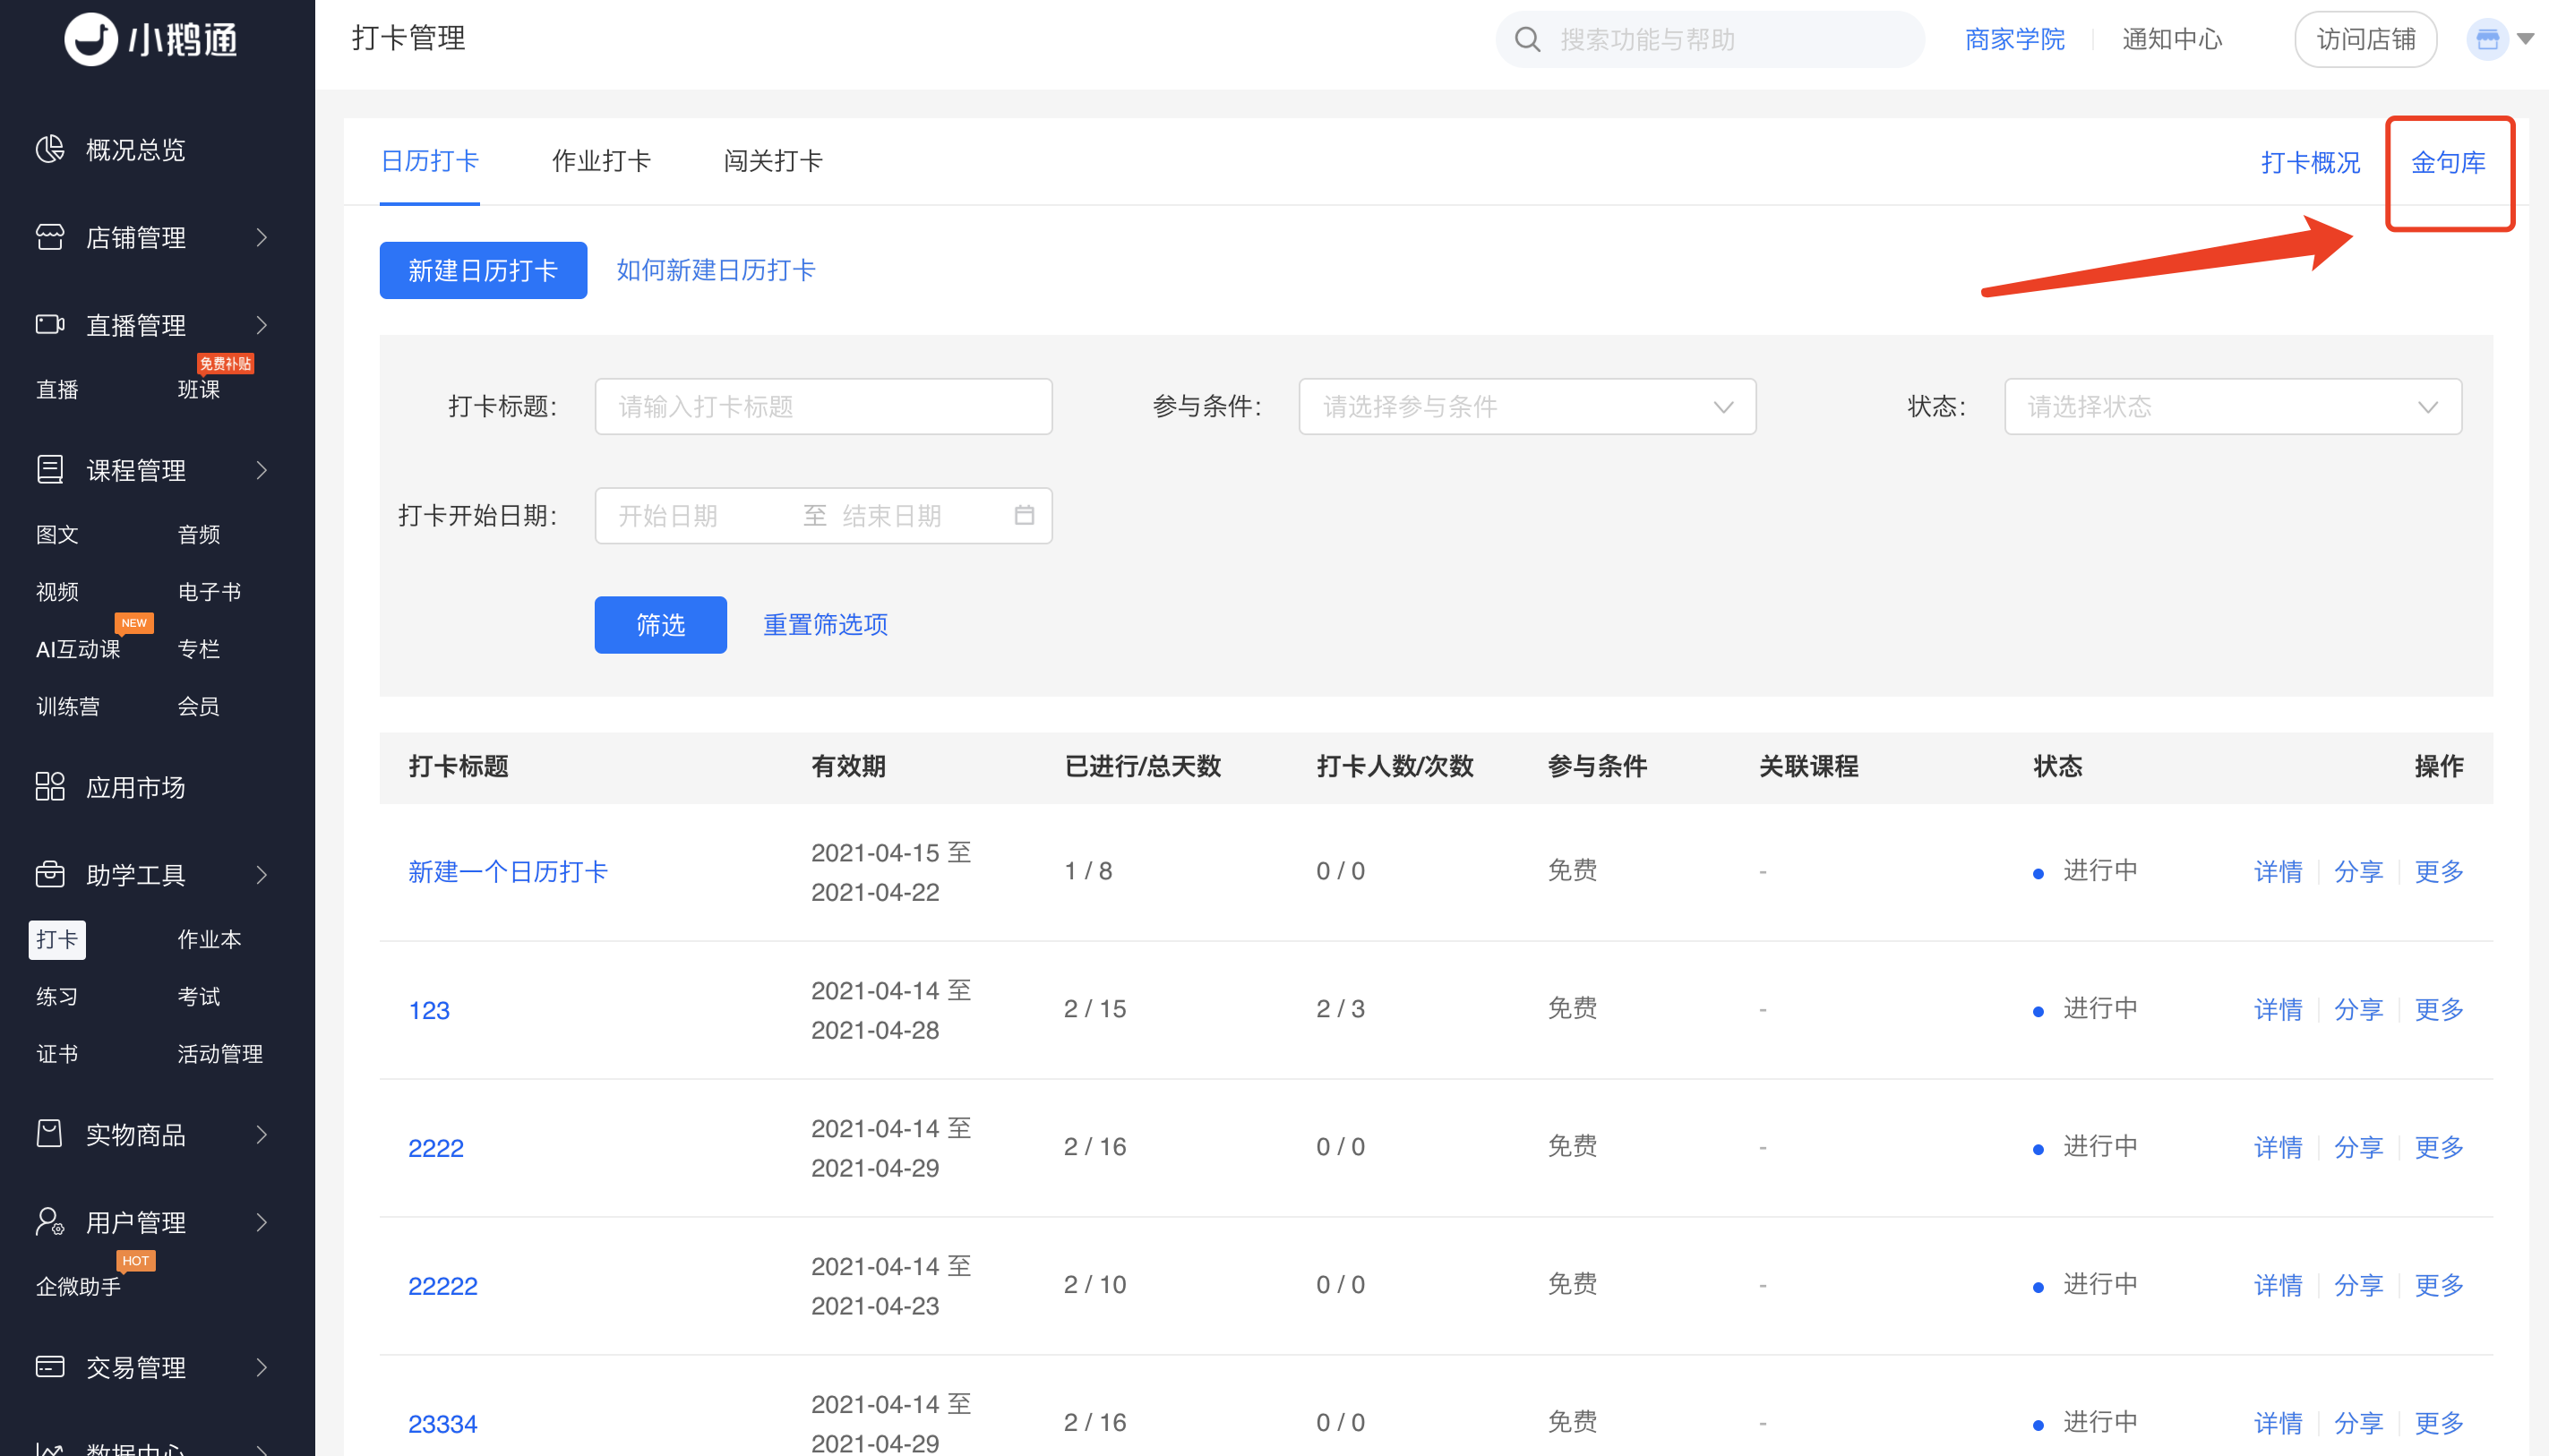The image size is (2549, 1456).
Task: Switch to 日历打卡 tab
Action: click(x=430, y=161)
